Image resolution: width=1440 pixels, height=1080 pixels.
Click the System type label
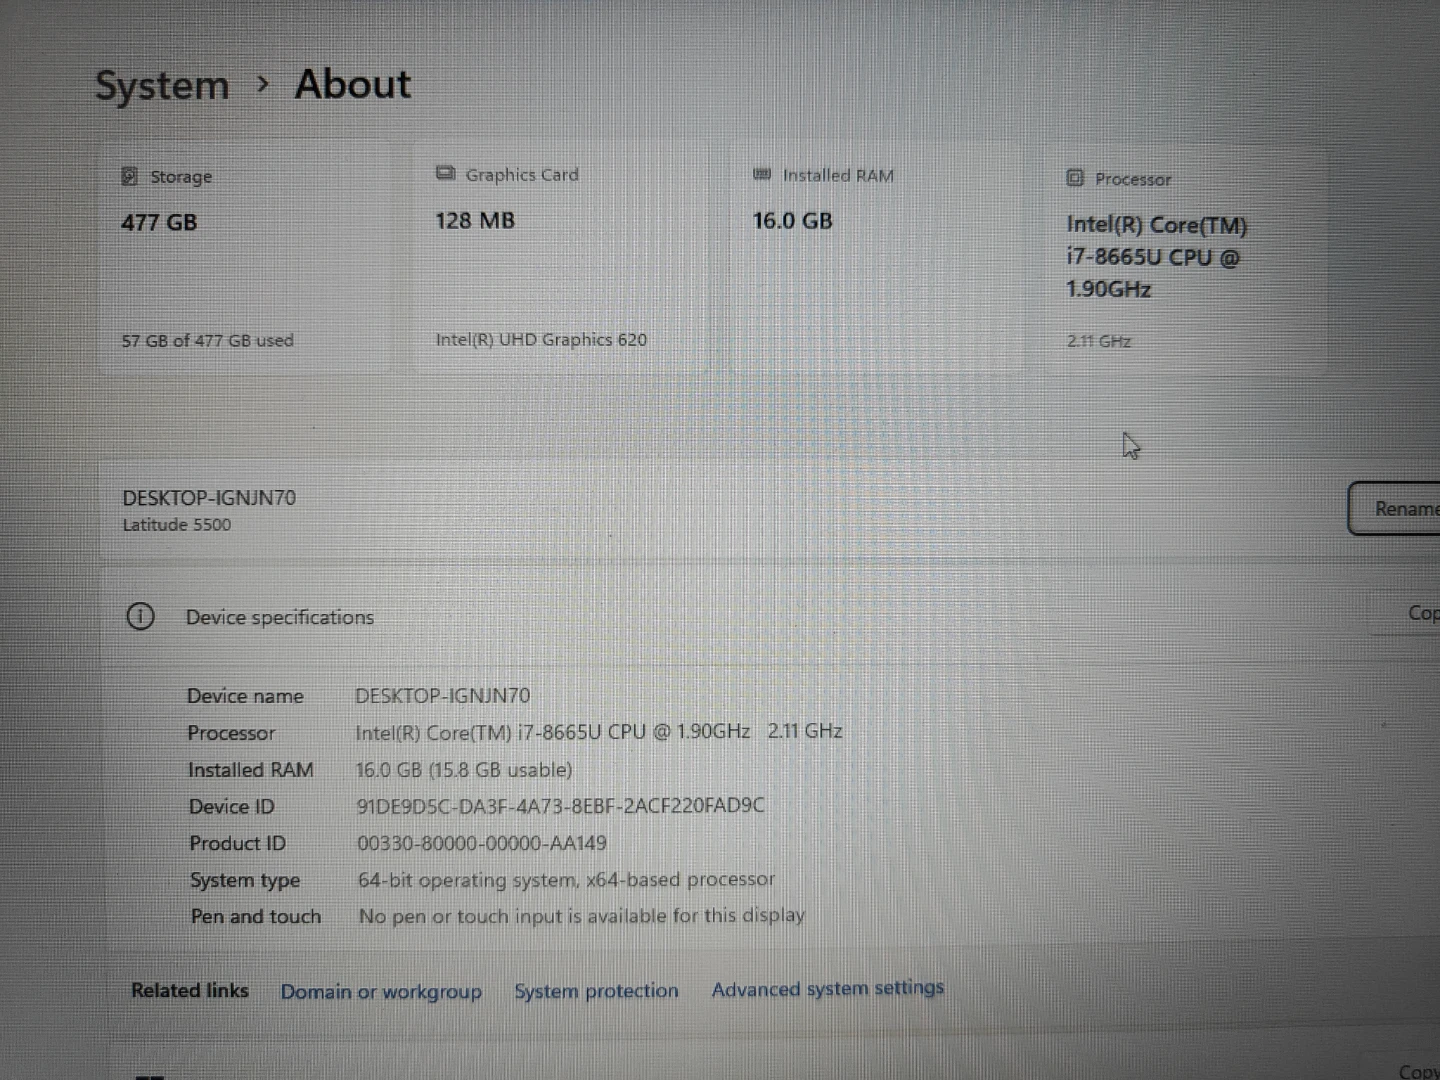click(245, 881)
